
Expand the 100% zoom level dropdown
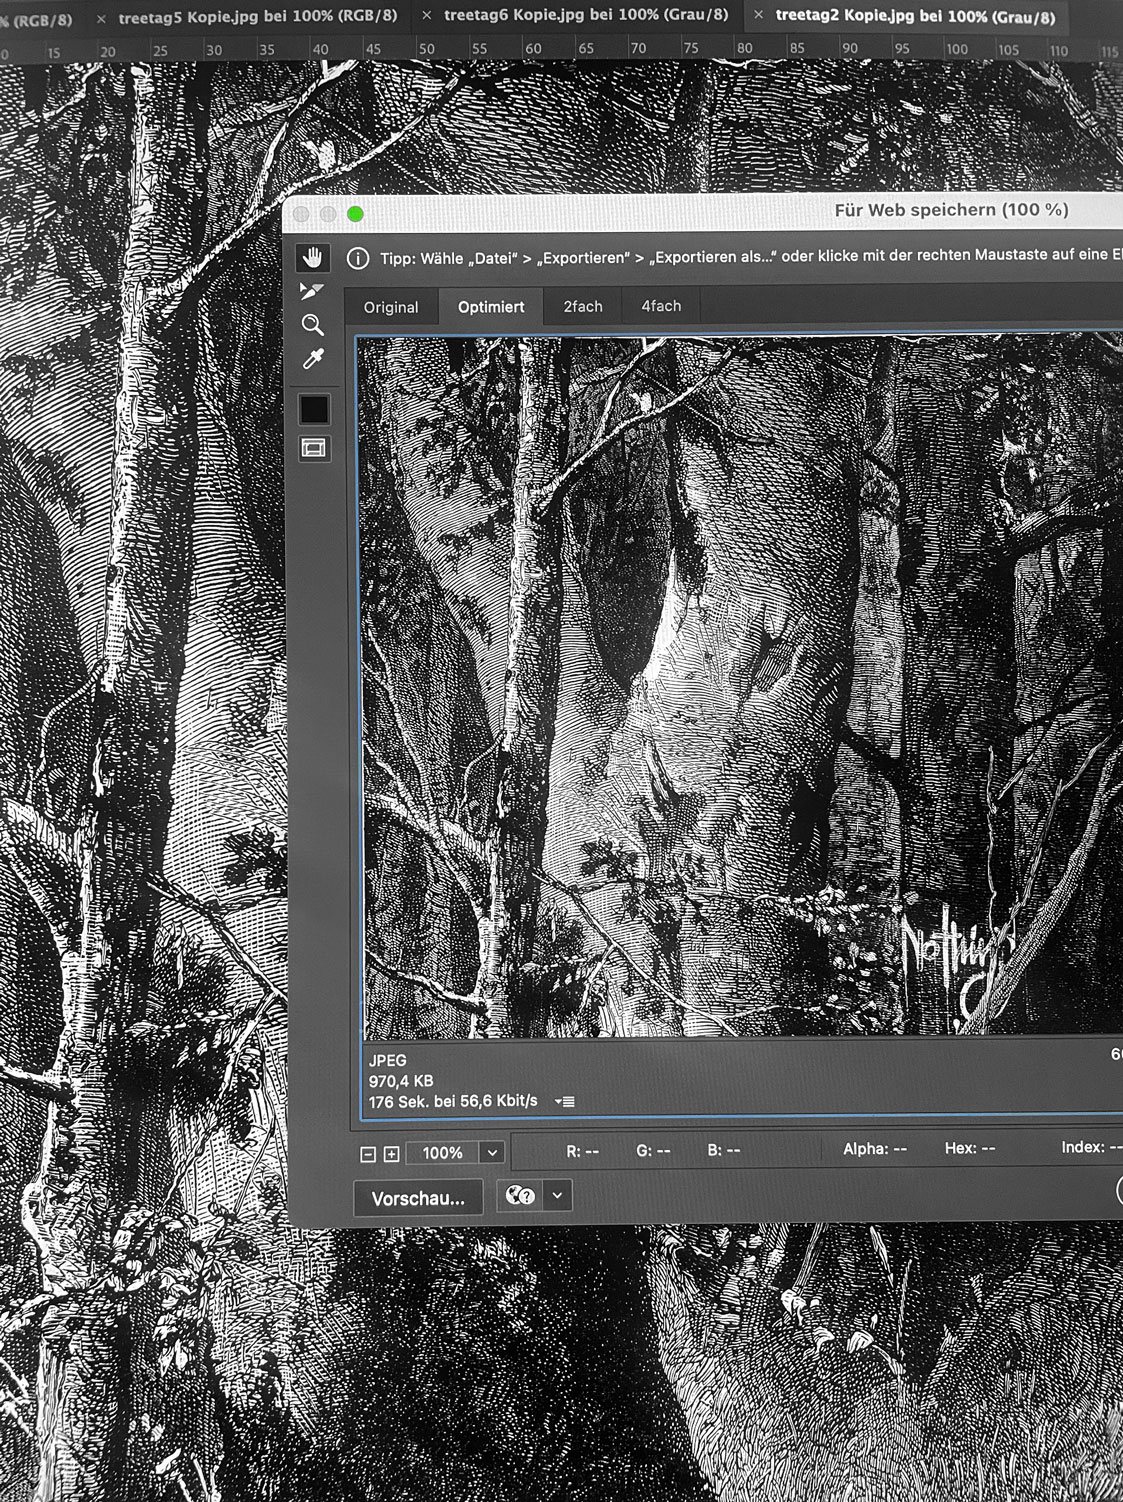(492, 1153)
